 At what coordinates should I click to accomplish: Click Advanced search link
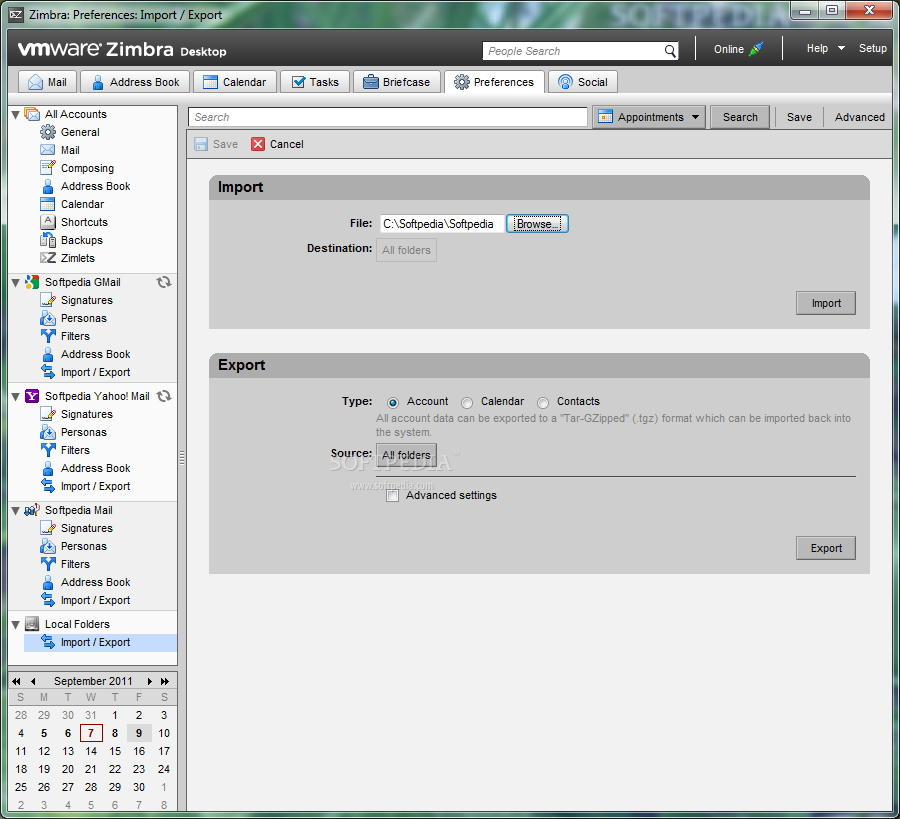pos(859,117)
